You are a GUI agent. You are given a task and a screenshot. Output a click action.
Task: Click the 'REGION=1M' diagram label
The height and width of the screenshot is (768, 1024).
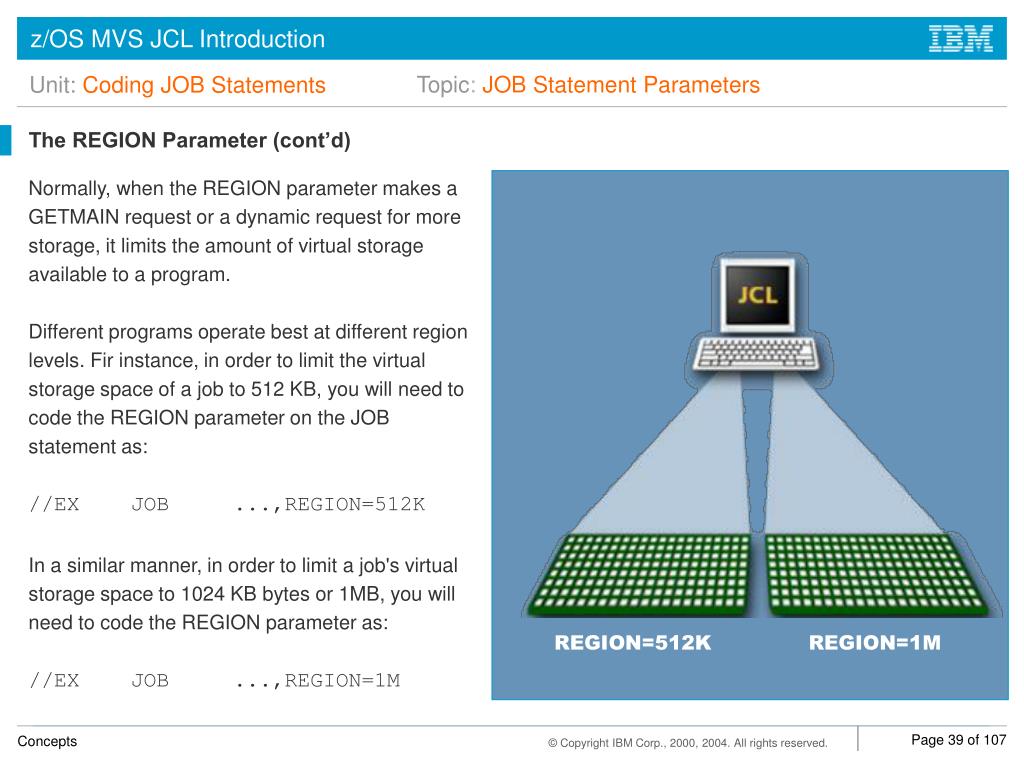pos(875,643)
